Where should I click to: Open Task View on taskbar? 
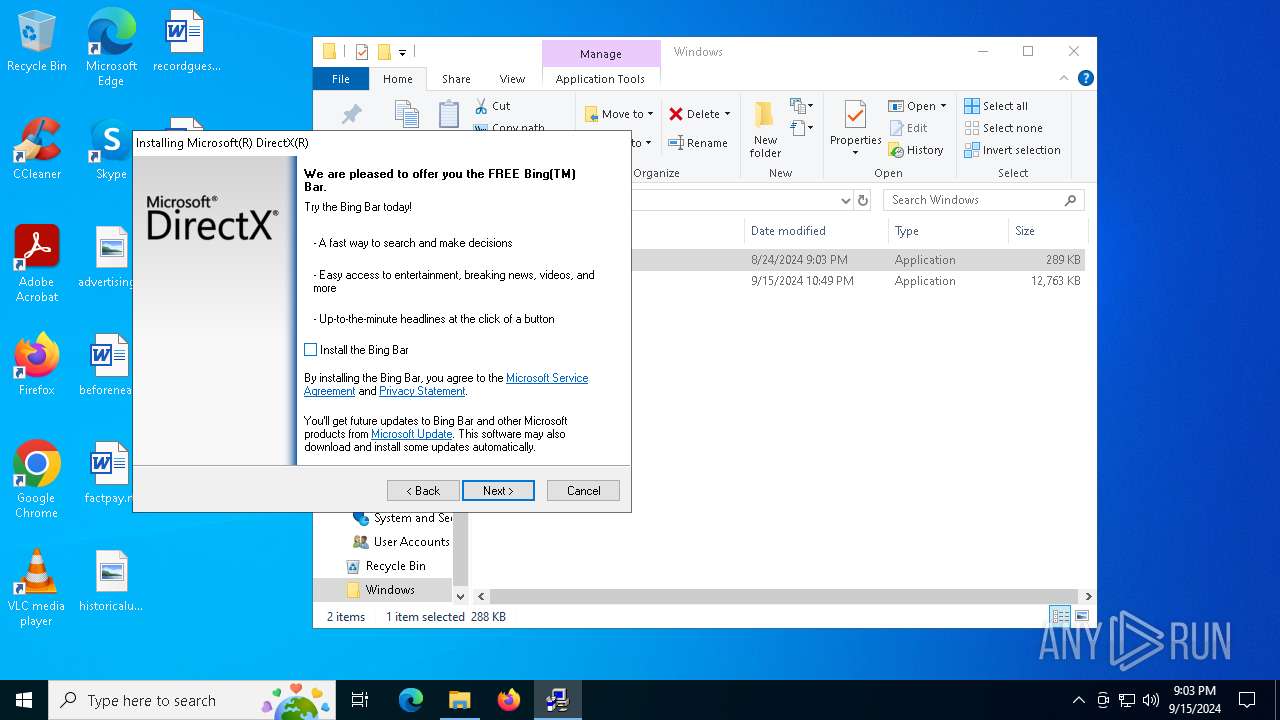(x=360, y=700)
